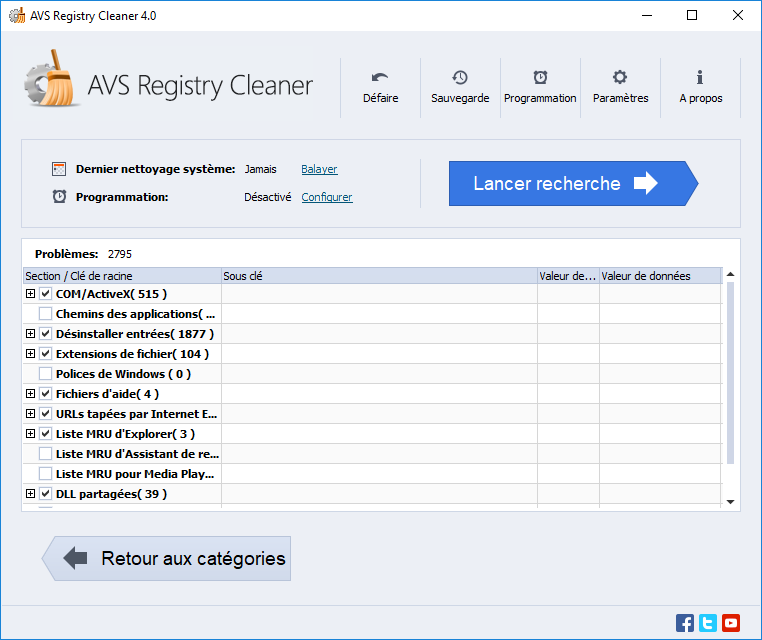Click the AVS Registry Cleaner broom logo
This screenshot has width=762, height=640.
[51, 79]
